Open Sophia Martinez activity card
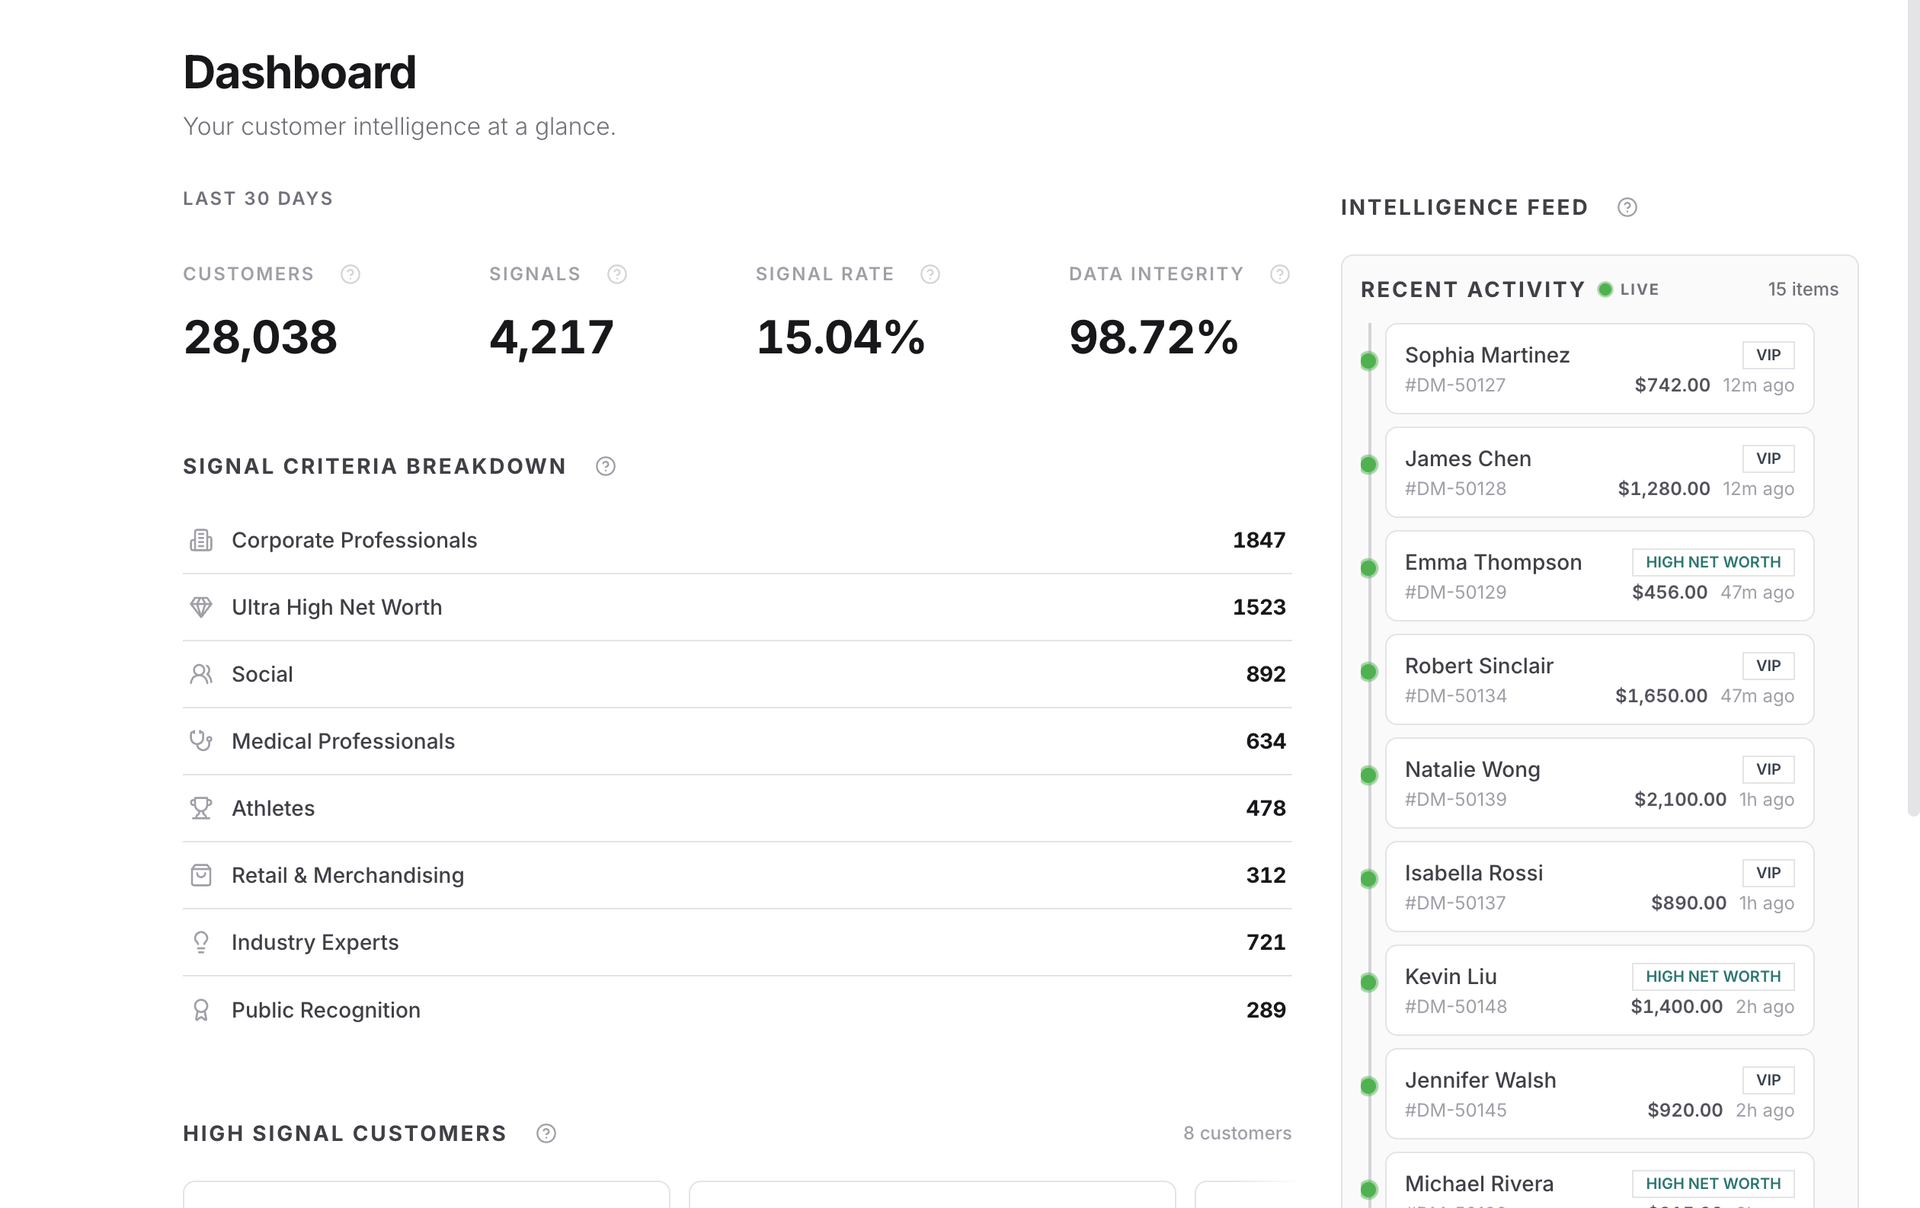1920x1208 pixels. pyautogui.click(x=1599, y=369)
